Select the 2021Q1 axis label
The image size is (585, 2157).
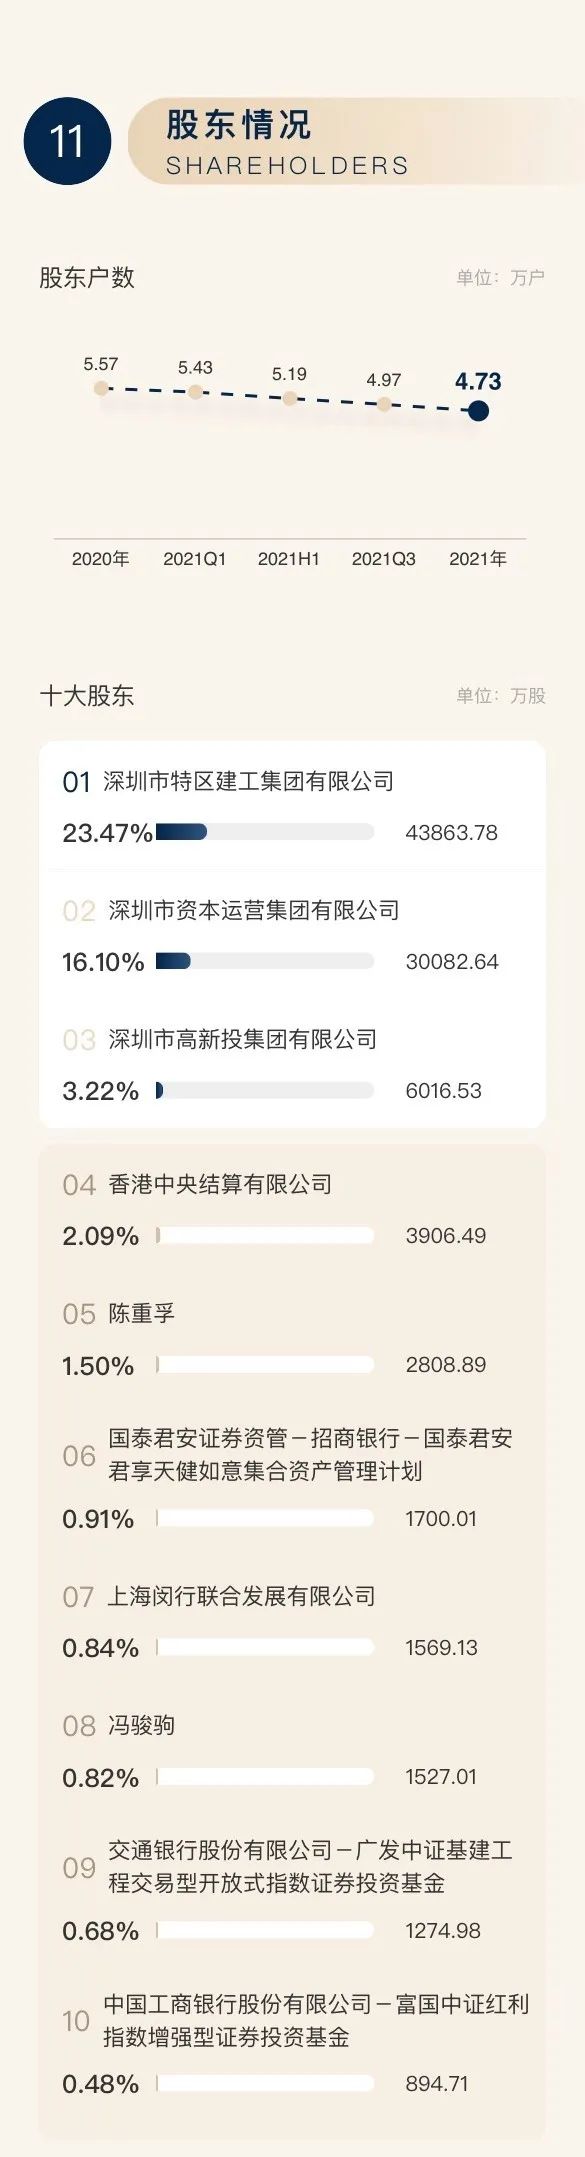pos(195,559)
